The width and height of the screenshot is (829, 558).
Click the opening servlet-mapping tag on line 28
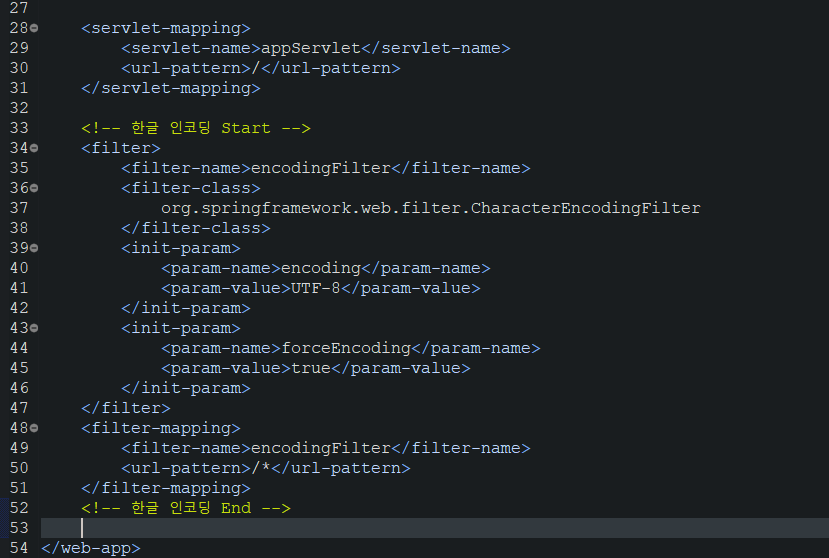tap(165, 28)
